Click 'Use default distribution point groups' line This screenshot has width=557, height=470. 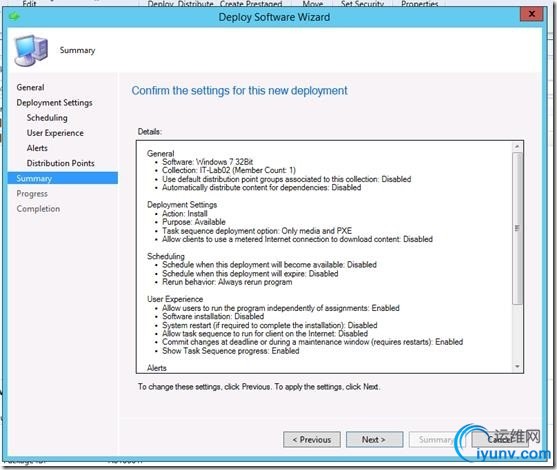(x=287, y=179)
